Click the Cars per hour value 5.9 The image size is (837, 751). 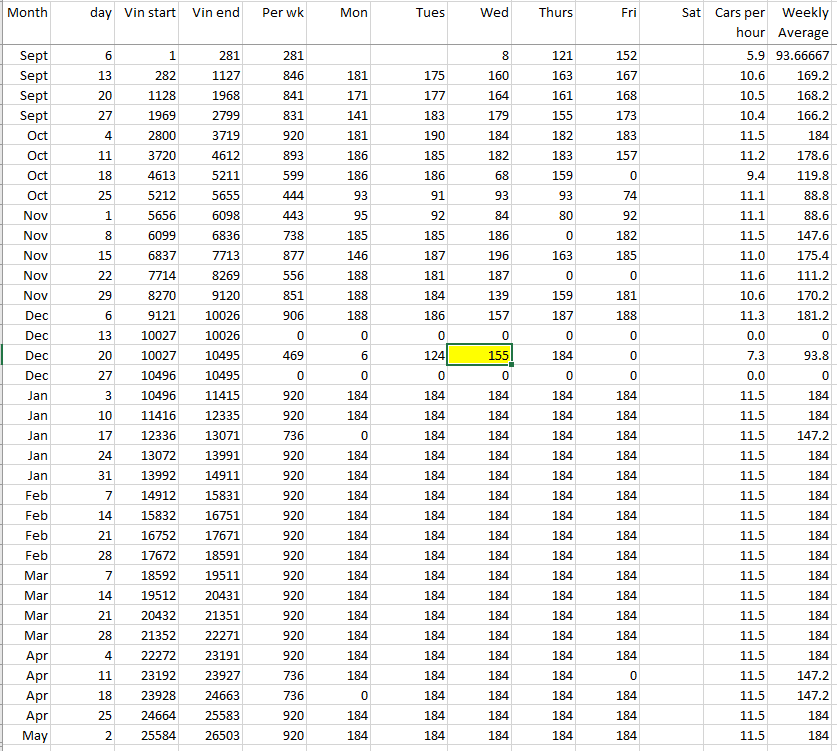[x=740, y=55]
